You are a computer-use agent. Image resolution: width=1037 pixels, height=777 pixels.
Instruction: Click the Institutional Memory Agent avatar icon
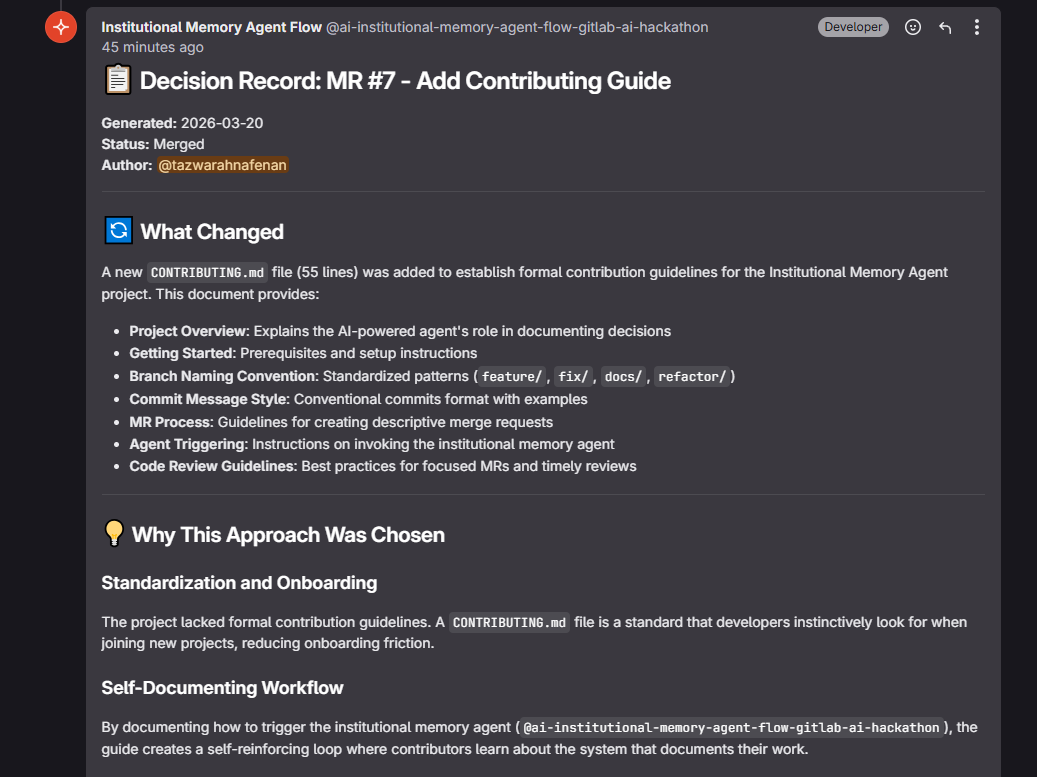(61, 27)
